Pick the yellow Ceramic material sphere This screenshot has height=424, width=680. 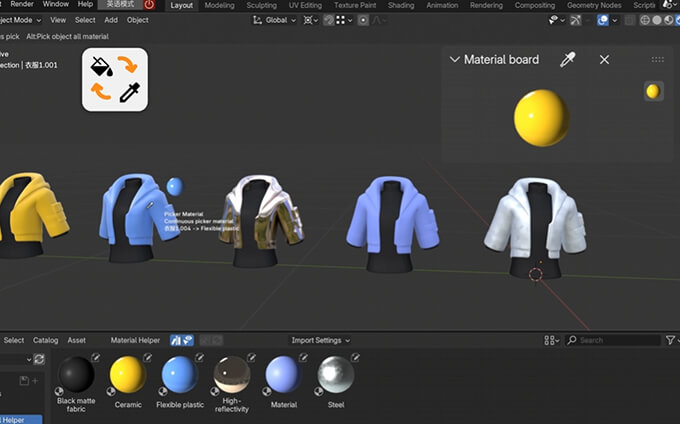(x=127, y=375)
